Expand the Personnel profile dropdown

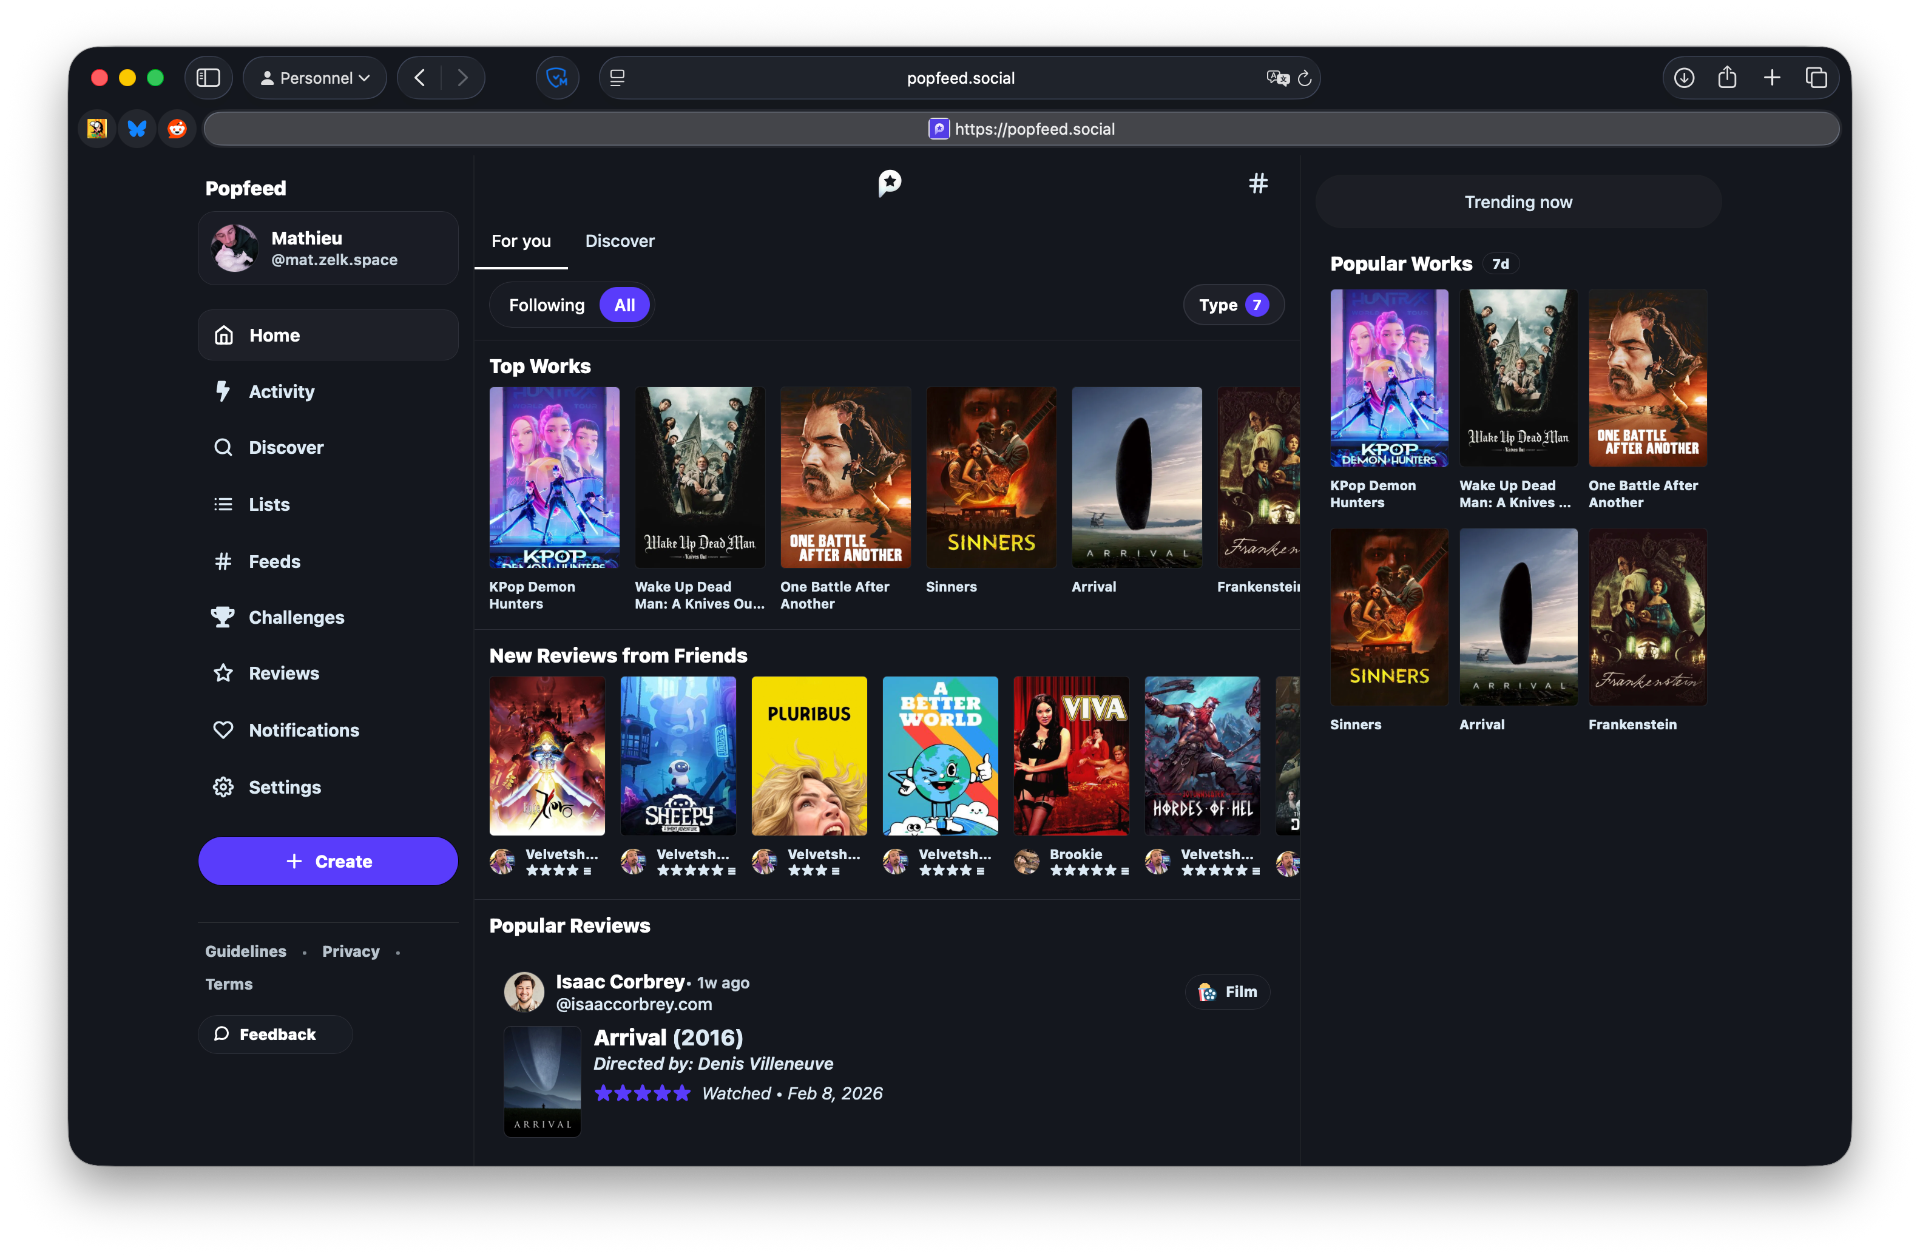314,77
